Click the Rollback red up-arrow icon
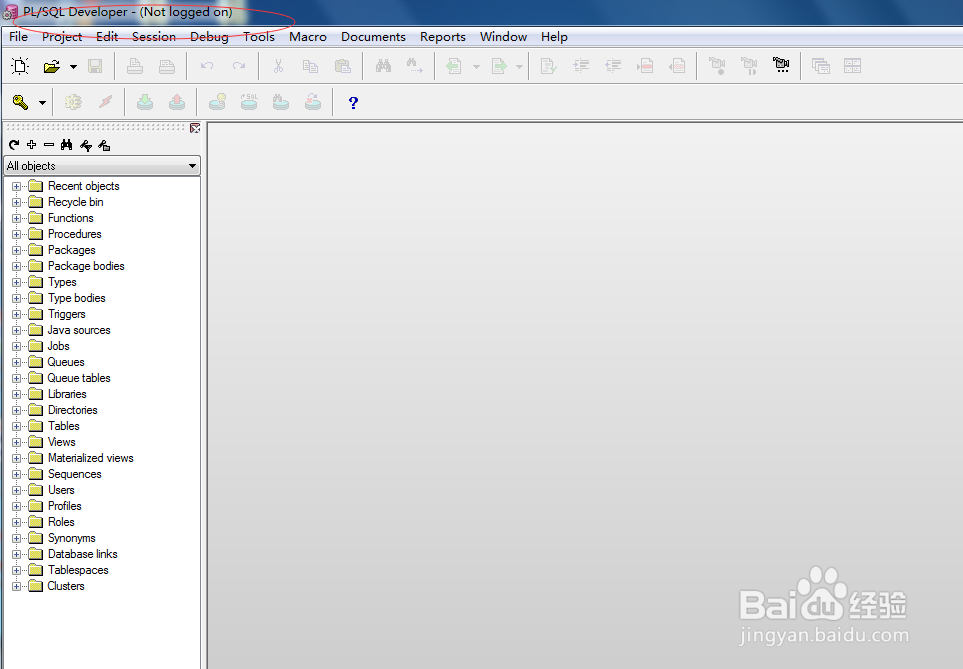The image size is (963, 669). [x=177, y=102]
